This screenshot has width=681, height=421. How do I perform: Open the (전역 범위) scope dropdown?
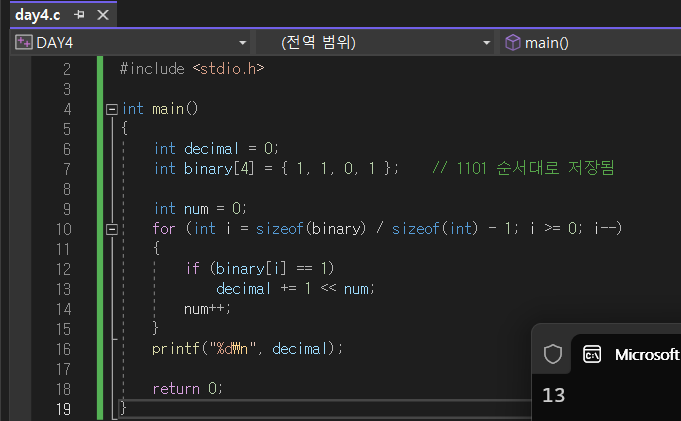486,43
